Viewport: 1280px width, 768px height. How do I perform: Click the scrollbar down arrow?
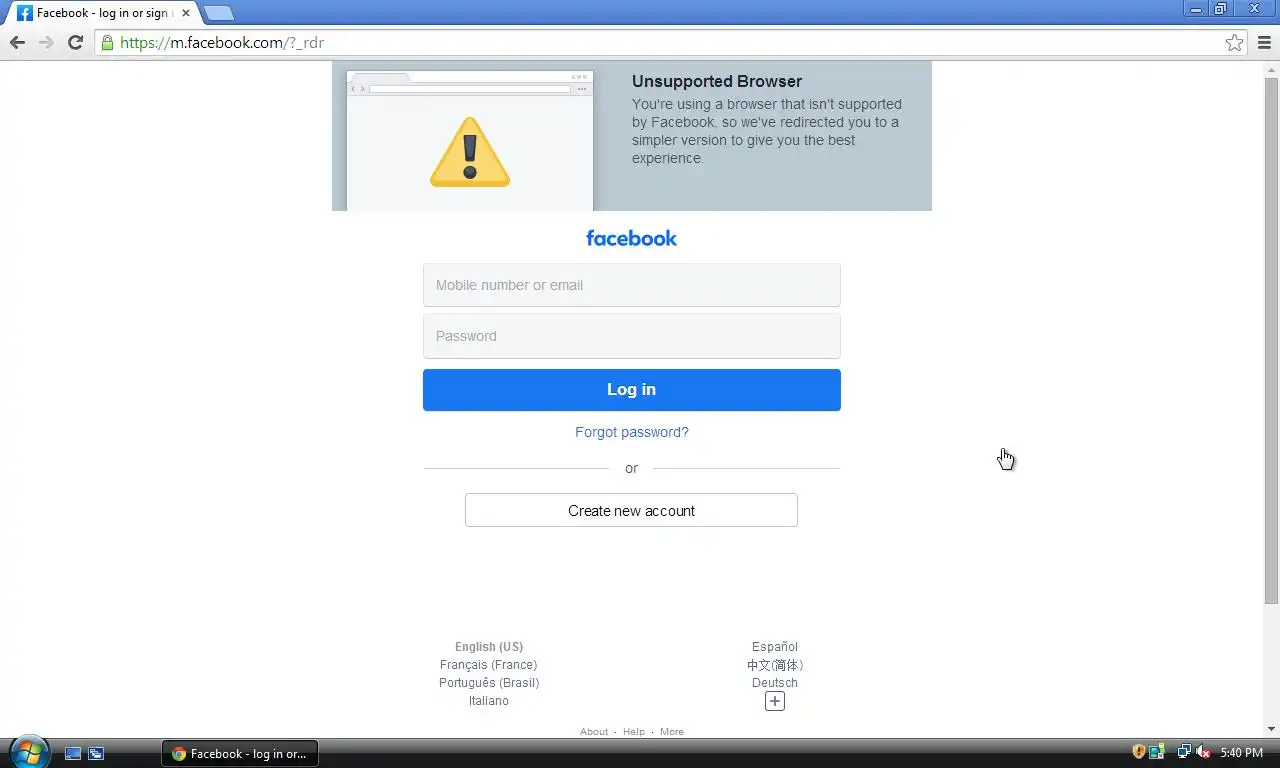[x=1271, y=730]
